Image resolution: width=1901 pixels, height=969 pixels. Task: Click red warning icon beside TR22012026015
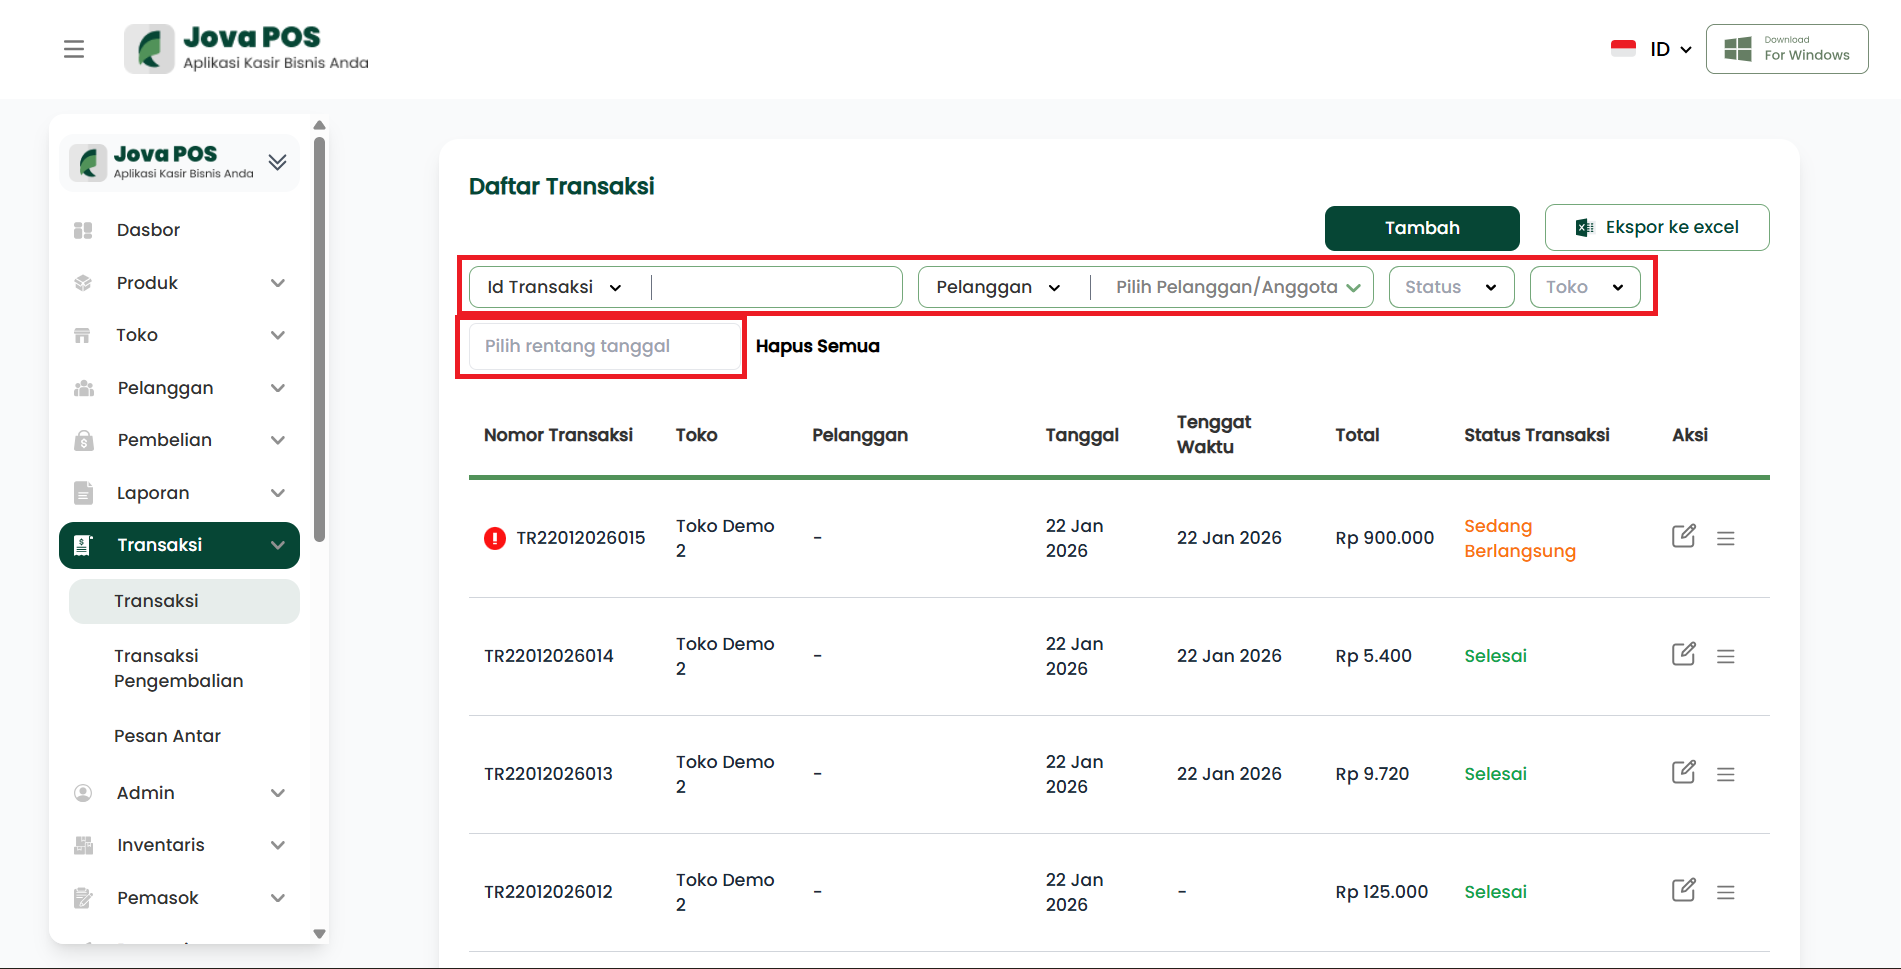pyautogui.click(x=494, y=539)
